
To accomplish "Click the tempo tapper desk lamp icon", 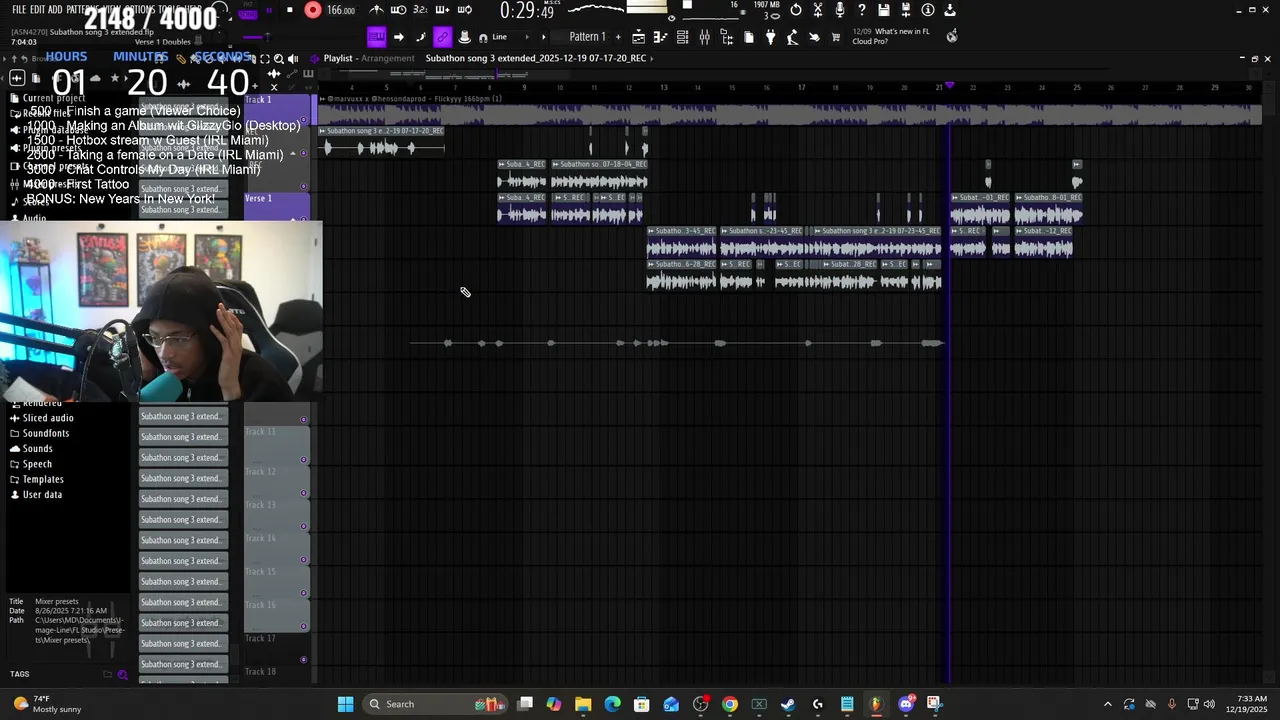I will 792,37.
